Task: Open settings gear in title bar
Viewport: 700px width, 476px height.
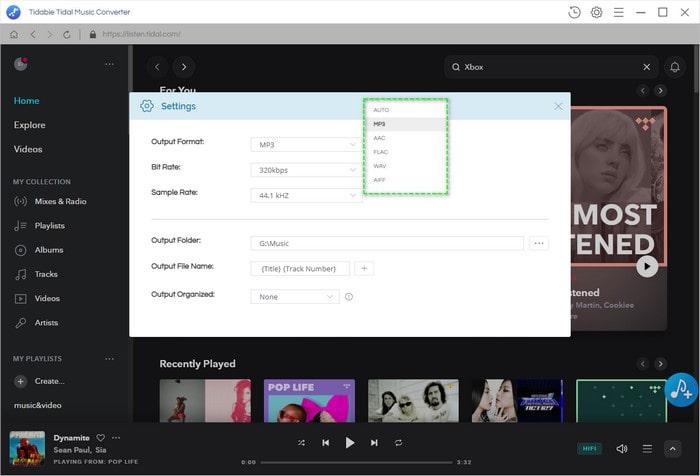Action: coord(596,12)
